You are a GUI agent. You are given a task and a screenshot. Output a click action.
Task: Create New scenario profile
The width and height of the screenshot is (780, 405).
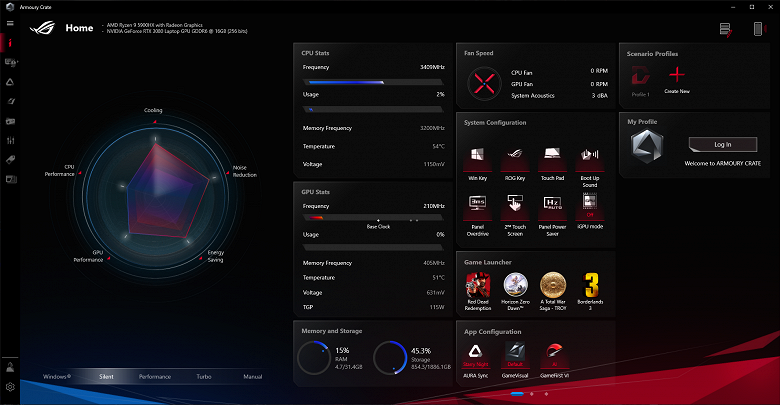[x=677, y=80]
